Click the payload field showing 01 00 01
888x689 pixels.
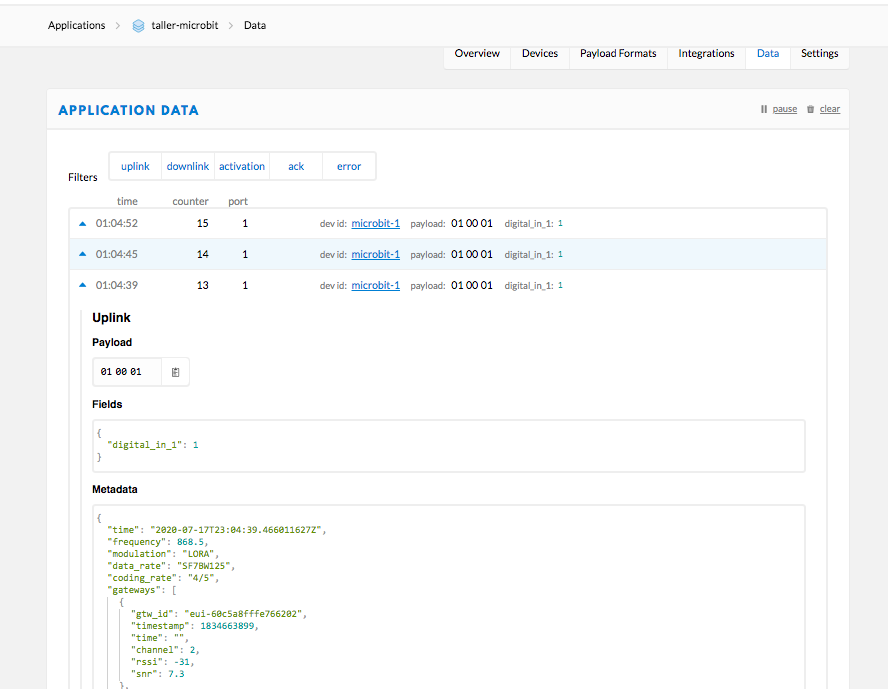[x=127, y=372]
